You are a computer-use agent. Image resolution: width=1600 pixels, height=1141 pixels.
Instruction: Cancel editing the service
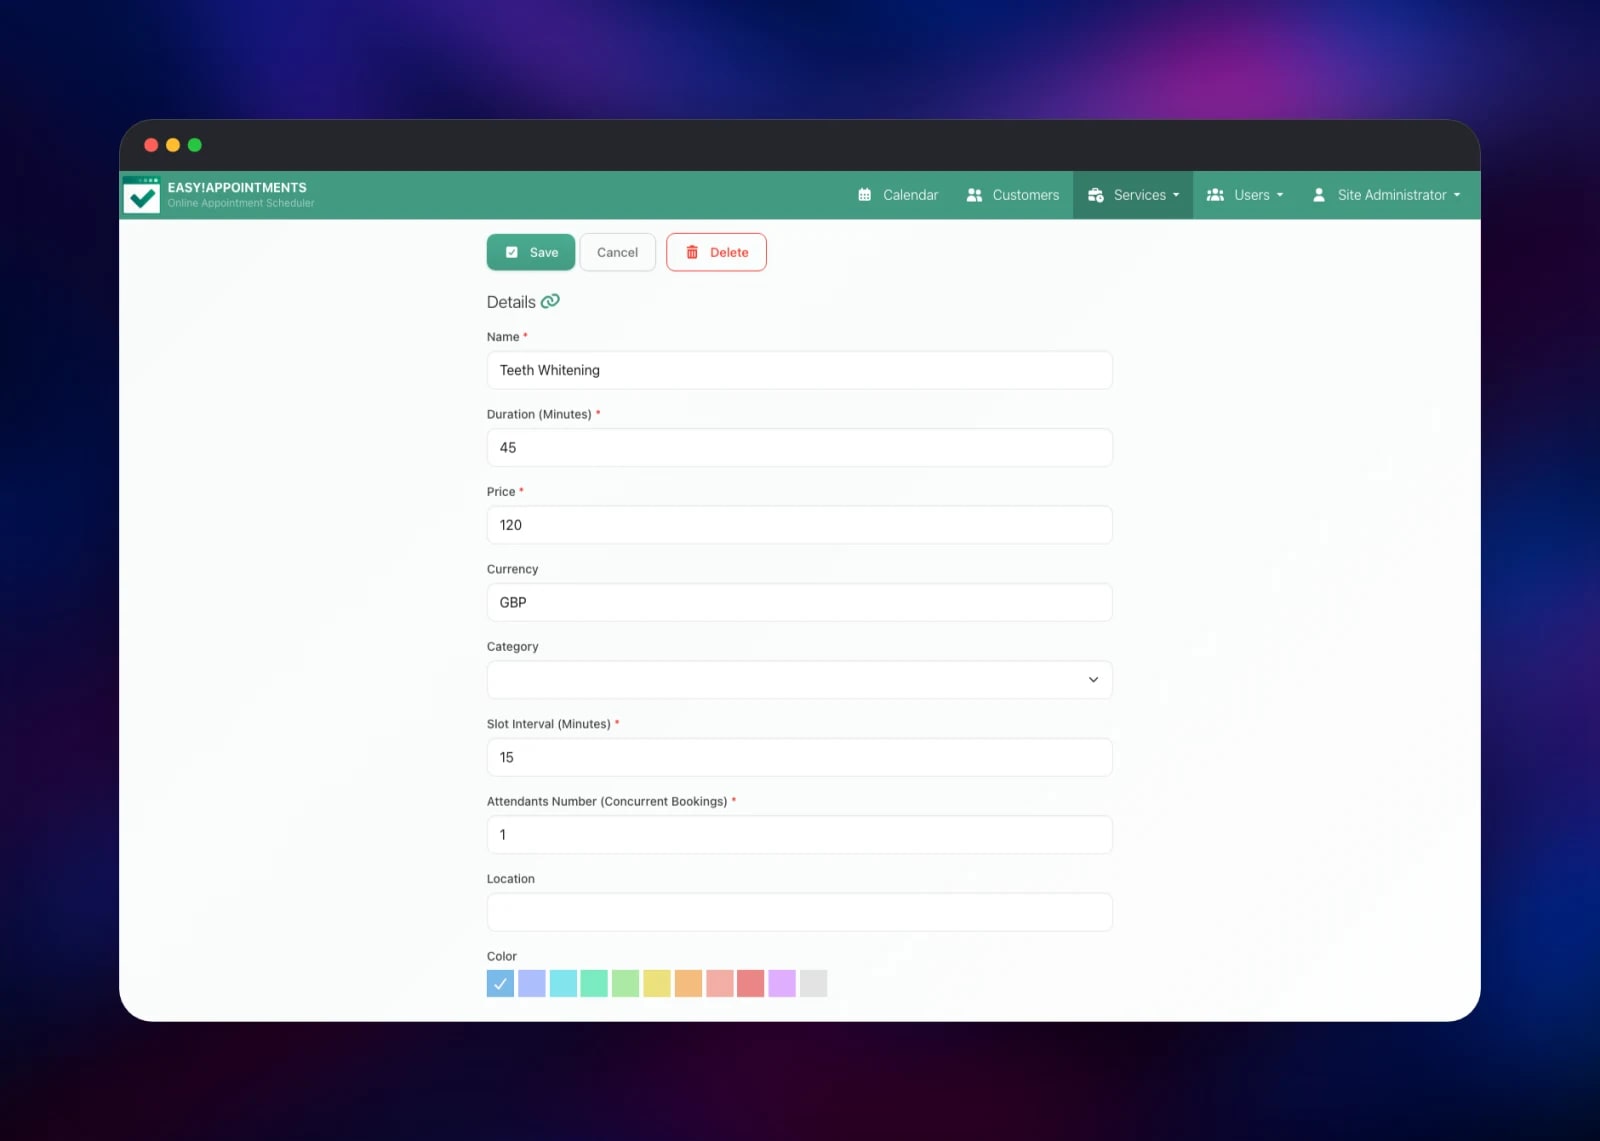click(617, 252)
